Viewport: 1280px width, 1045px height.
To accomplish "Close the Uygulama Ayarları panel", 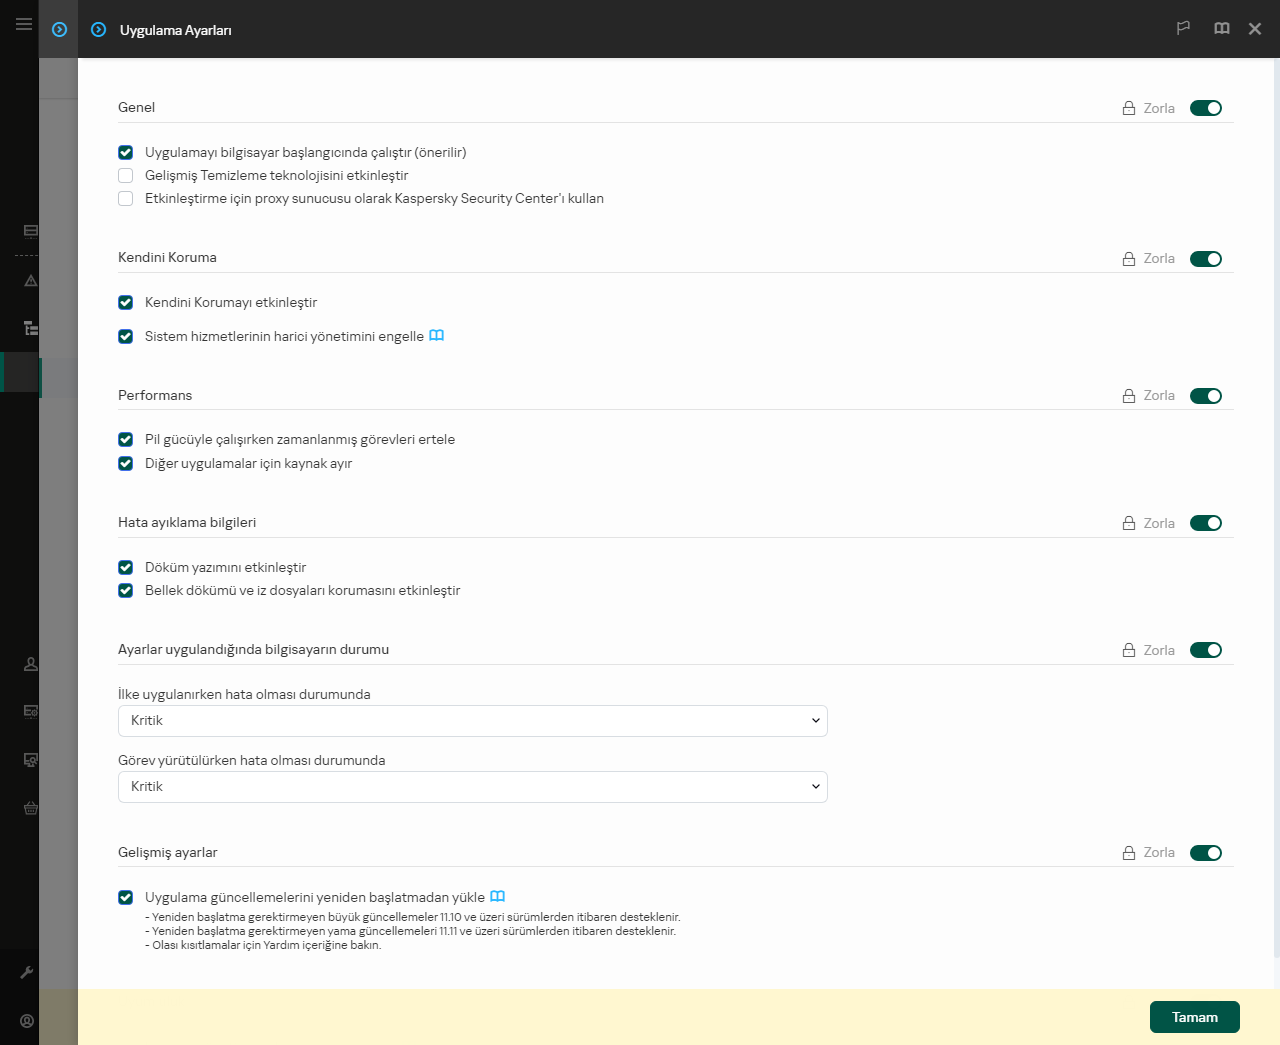I will click(x=1255, y=29).
